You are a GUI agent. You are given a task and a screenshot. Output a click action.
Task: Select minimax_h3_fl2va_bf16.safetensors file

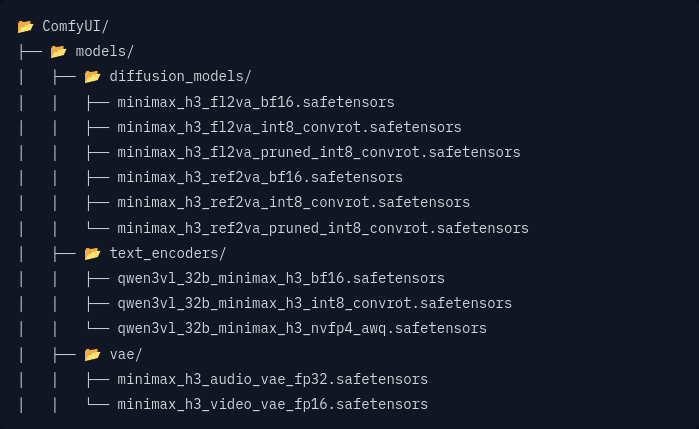[256, 103]
